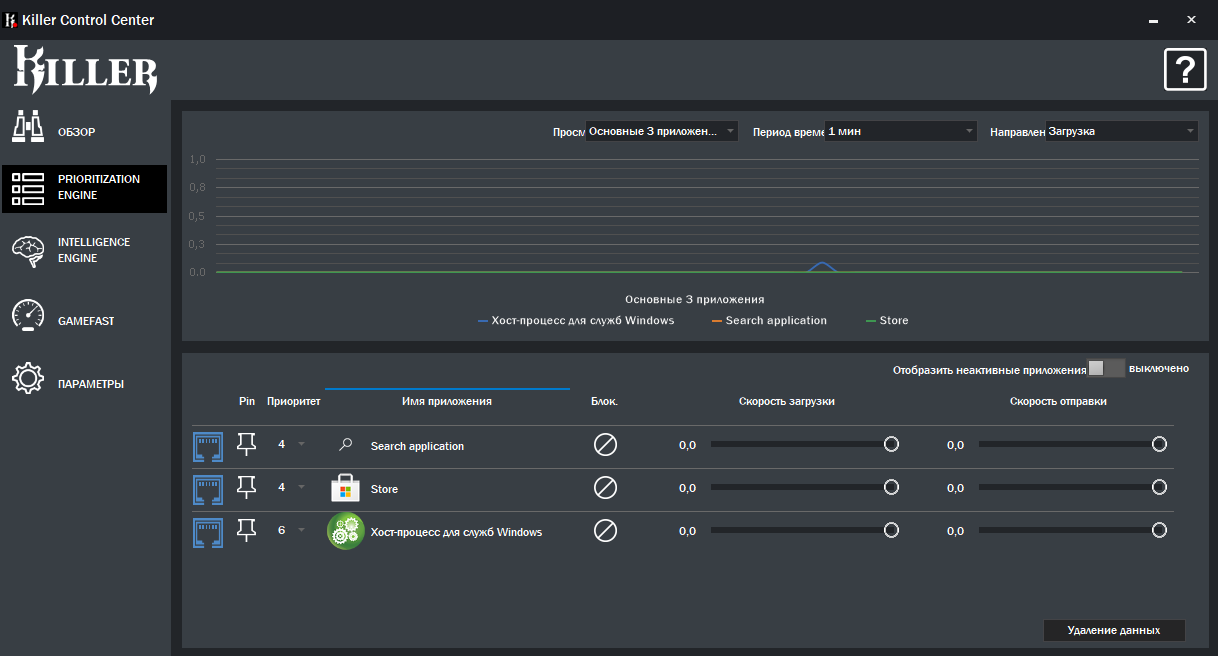1218x656 pixels.
Task: Open the Intelligence Engine section
Action: 84,252
